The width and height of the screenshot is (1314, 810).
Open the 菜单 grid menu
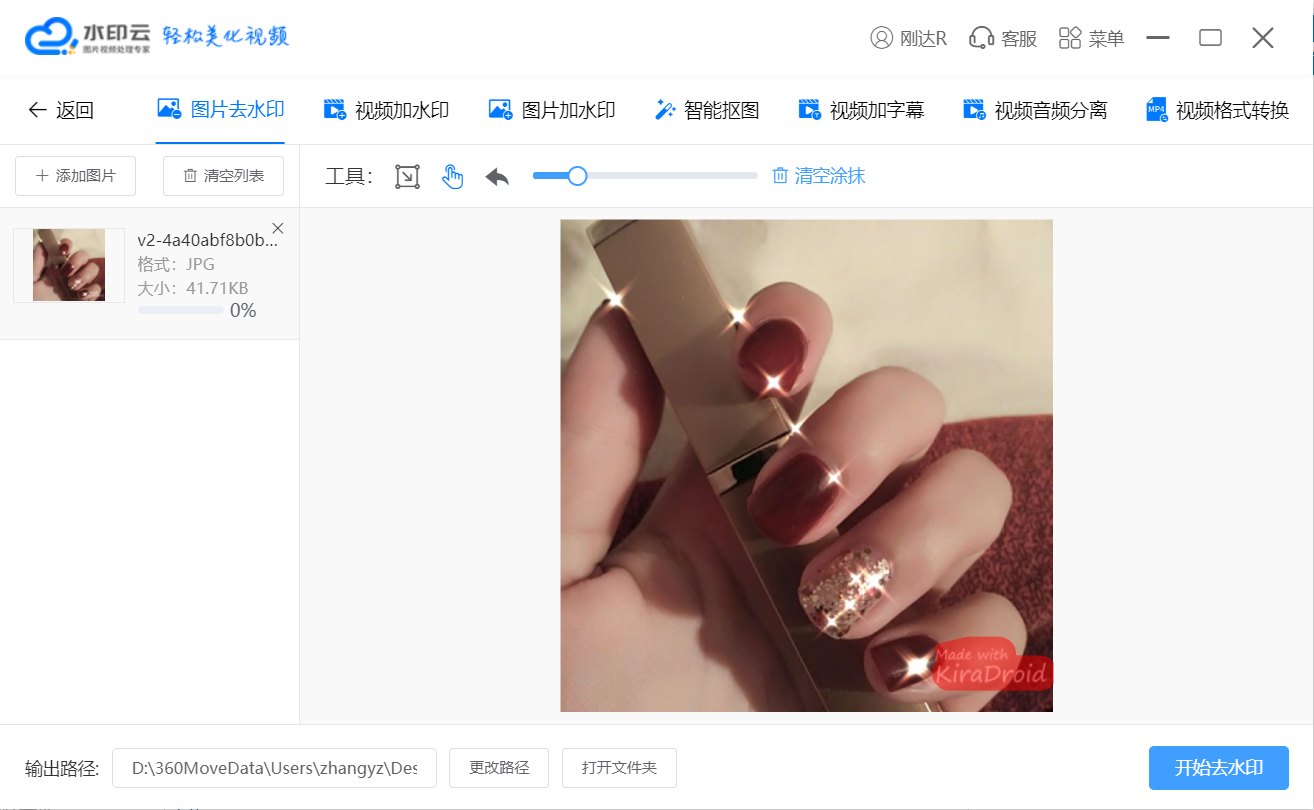click(1070, 38)
